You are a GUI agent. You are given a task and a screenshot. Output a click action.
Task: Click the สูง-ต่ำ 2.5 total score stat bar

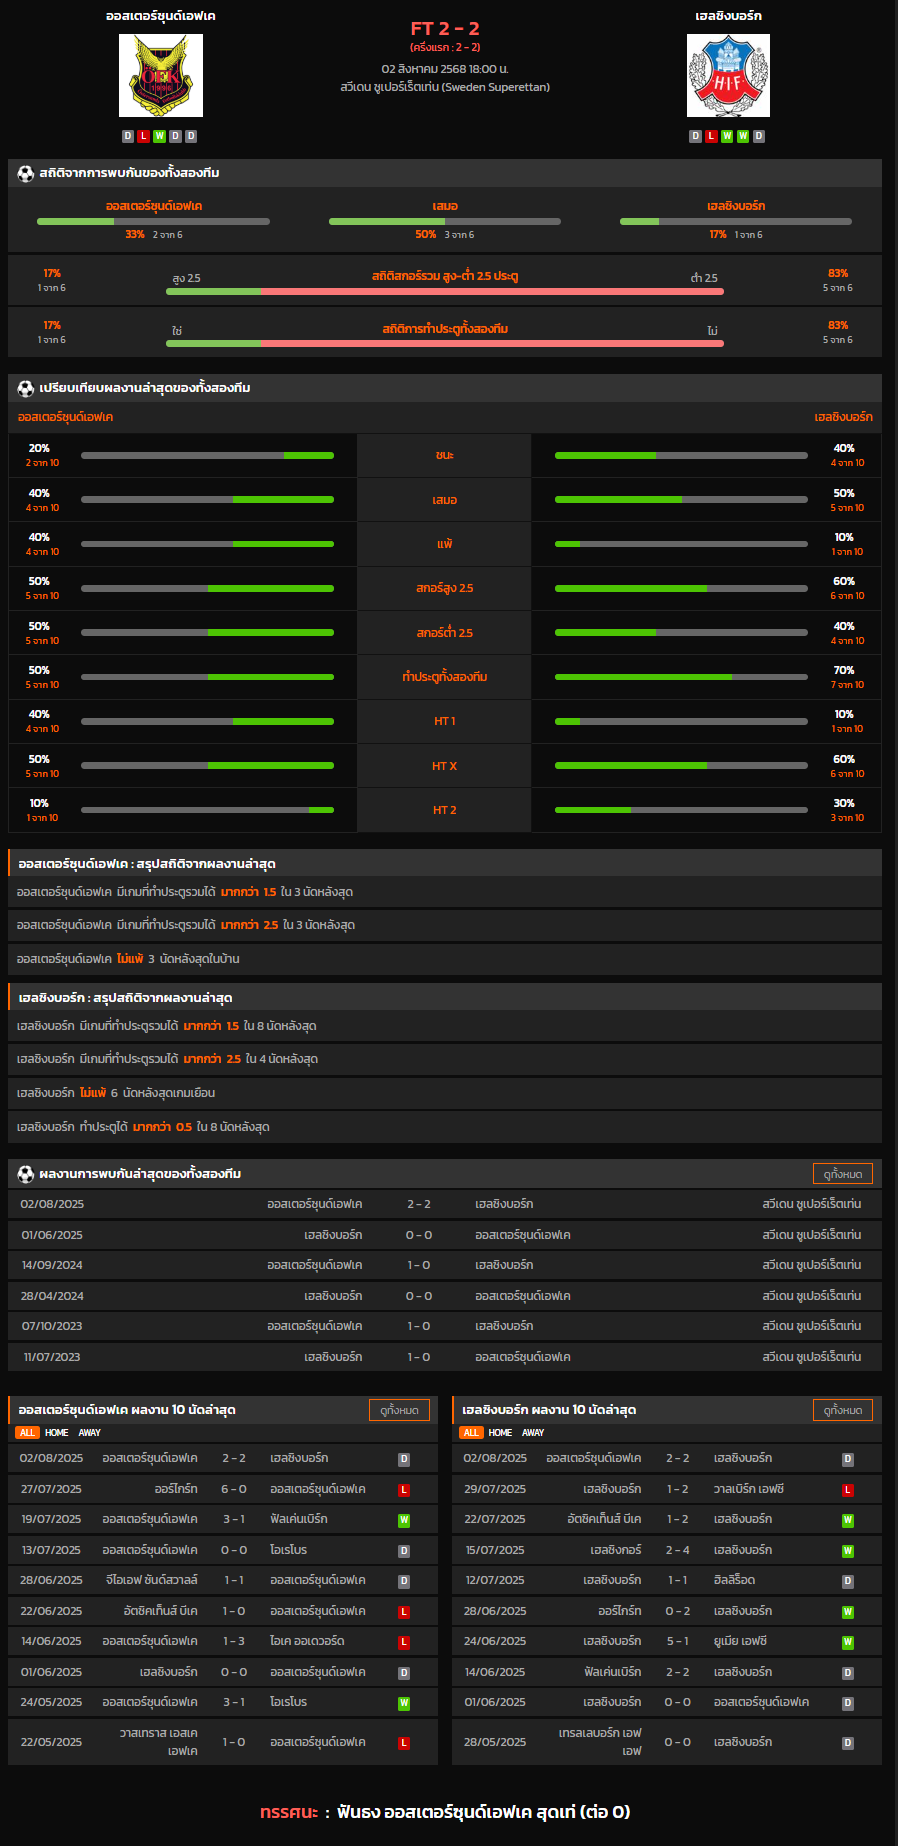tap(445, 291)
